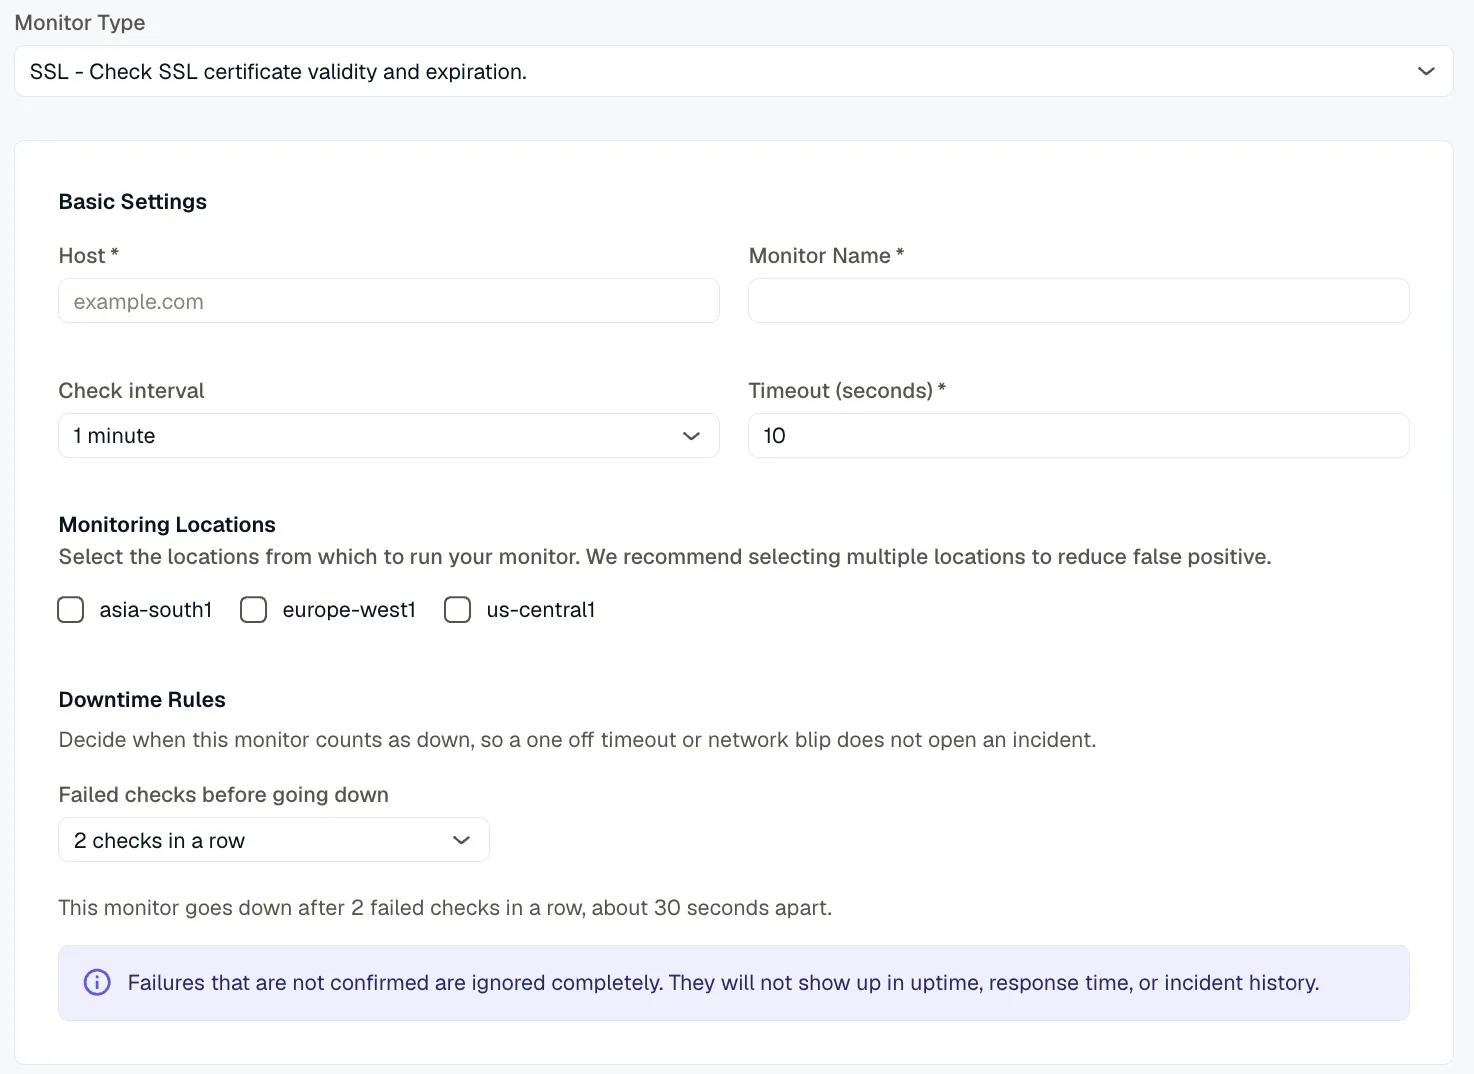Viewport: 1474px width, 1074px height.
Task: Check the us-central1 location checkbox
Action: (458, 610)
